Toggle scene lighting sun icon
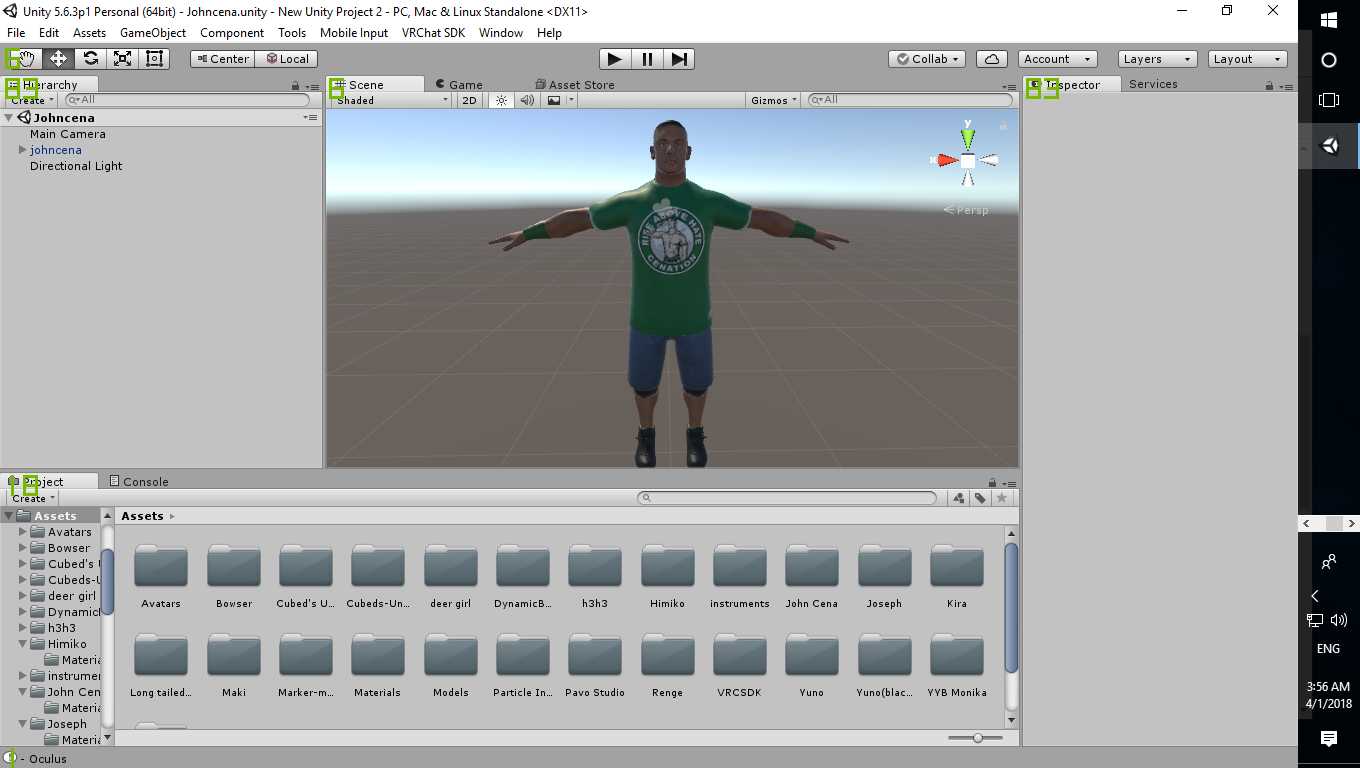This screenshot has height=768, width=1360. (x=501, y=100)
